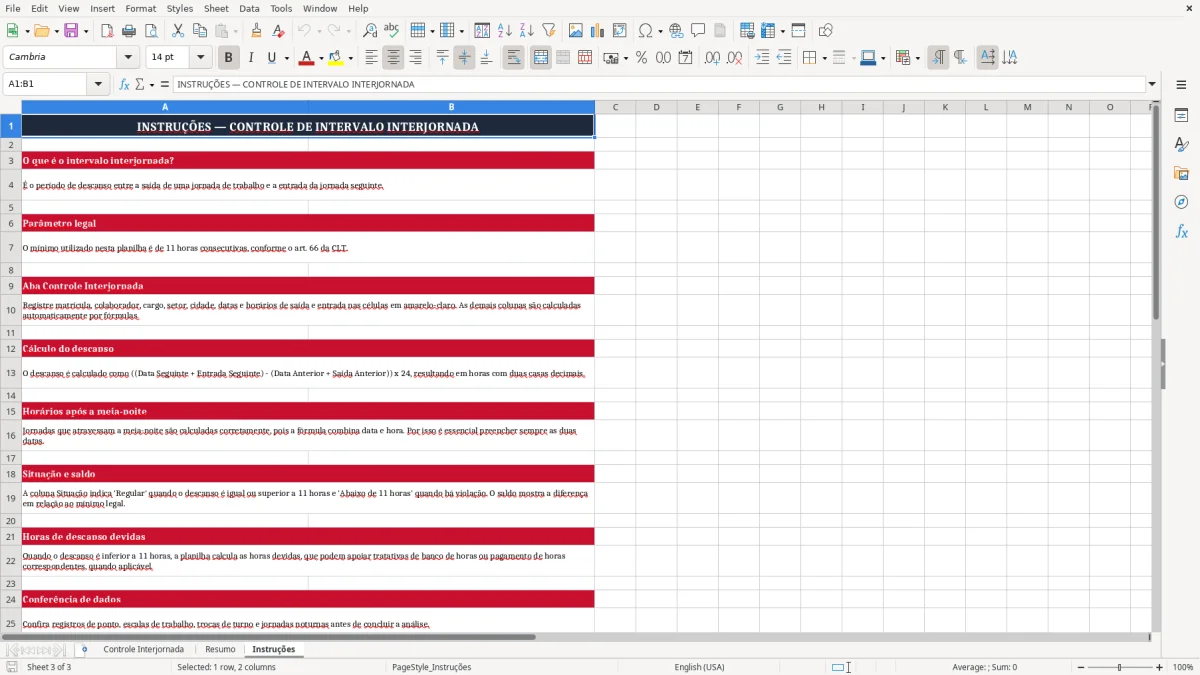Toggle Merge and Center Cells
Image resolution: width=1200 pixels, height=675 pixels.
point(541,58)
